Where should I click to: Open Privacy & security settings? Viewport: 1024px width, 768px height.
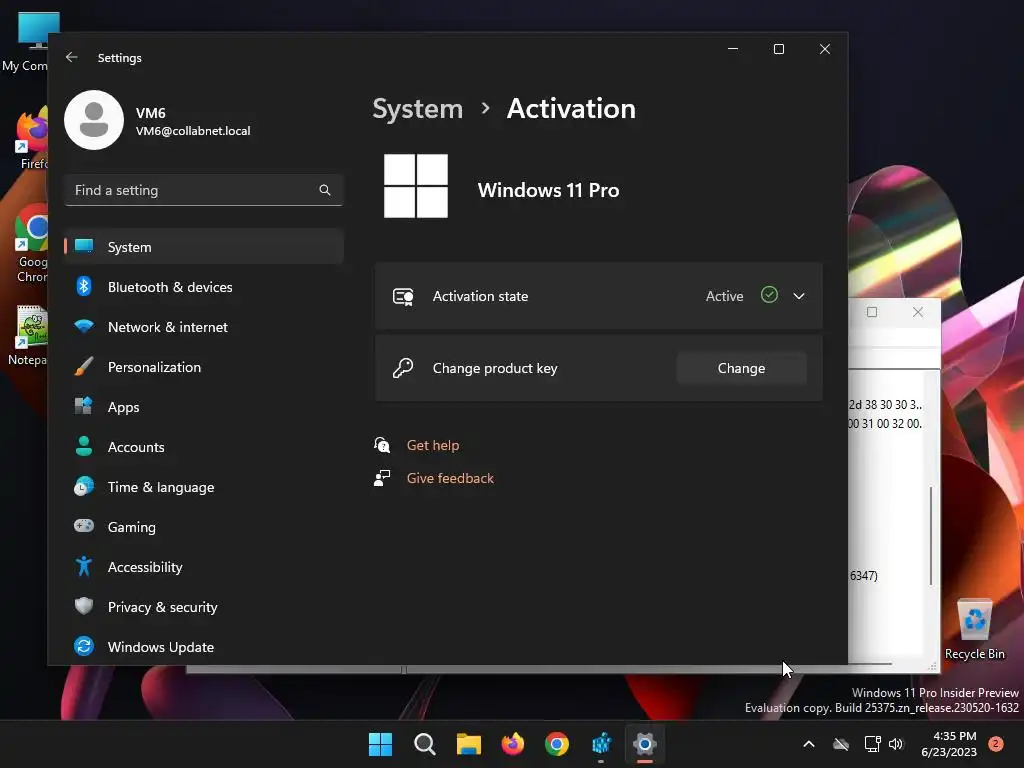click(204, 607)
